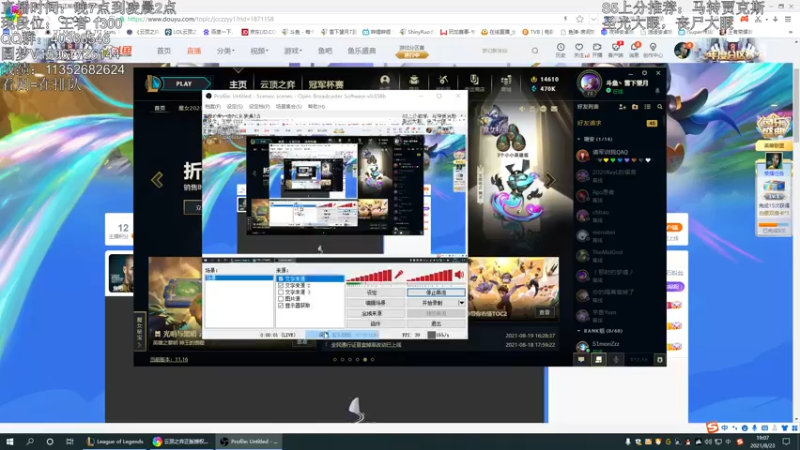The width and height of the screenshot is (800, 450).
Task: Open Windows taskbar search
Action: [30, 441]
